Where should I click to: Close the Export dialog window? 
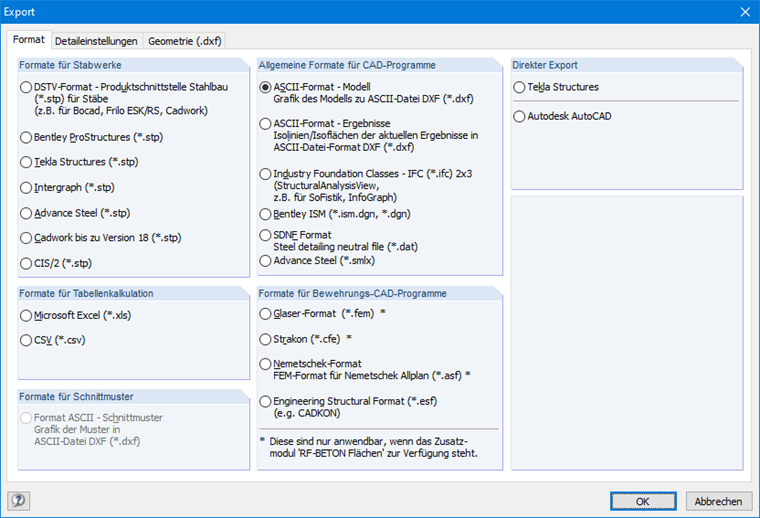click(x=743, y=11)
